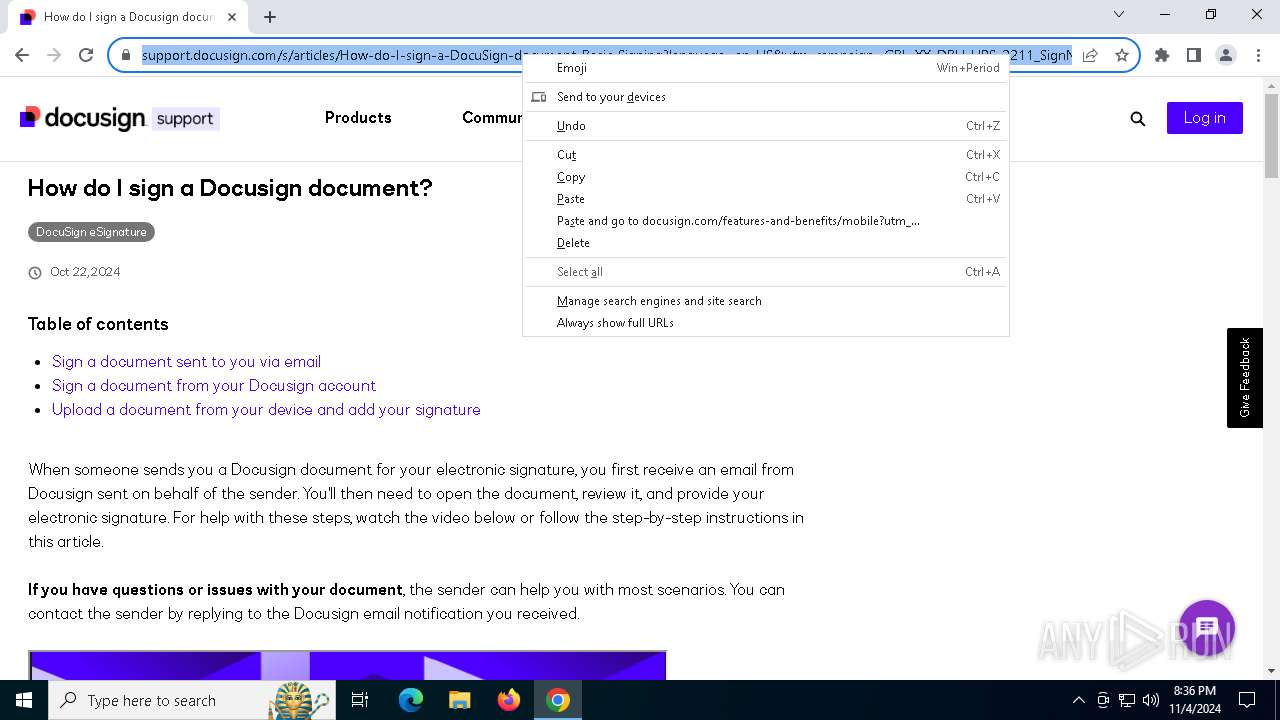Viewport: 1280px width, 720px height.
Task: Open the Chrome three-dot menu
Action: (x=1258, y=55)
